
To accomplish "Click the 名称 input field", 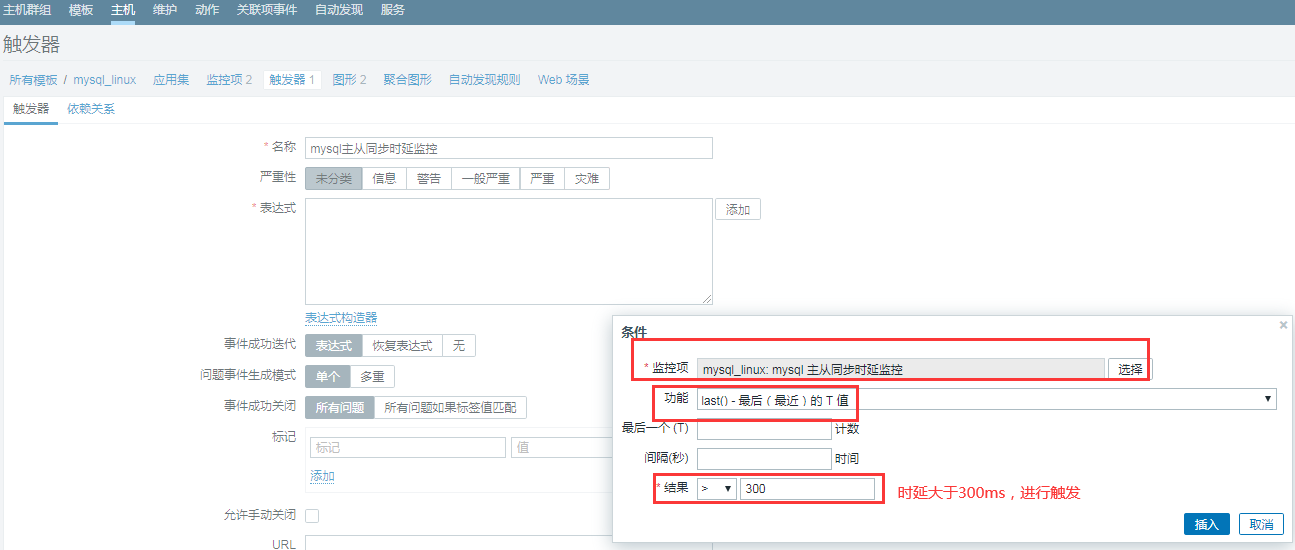I will 509,148.
